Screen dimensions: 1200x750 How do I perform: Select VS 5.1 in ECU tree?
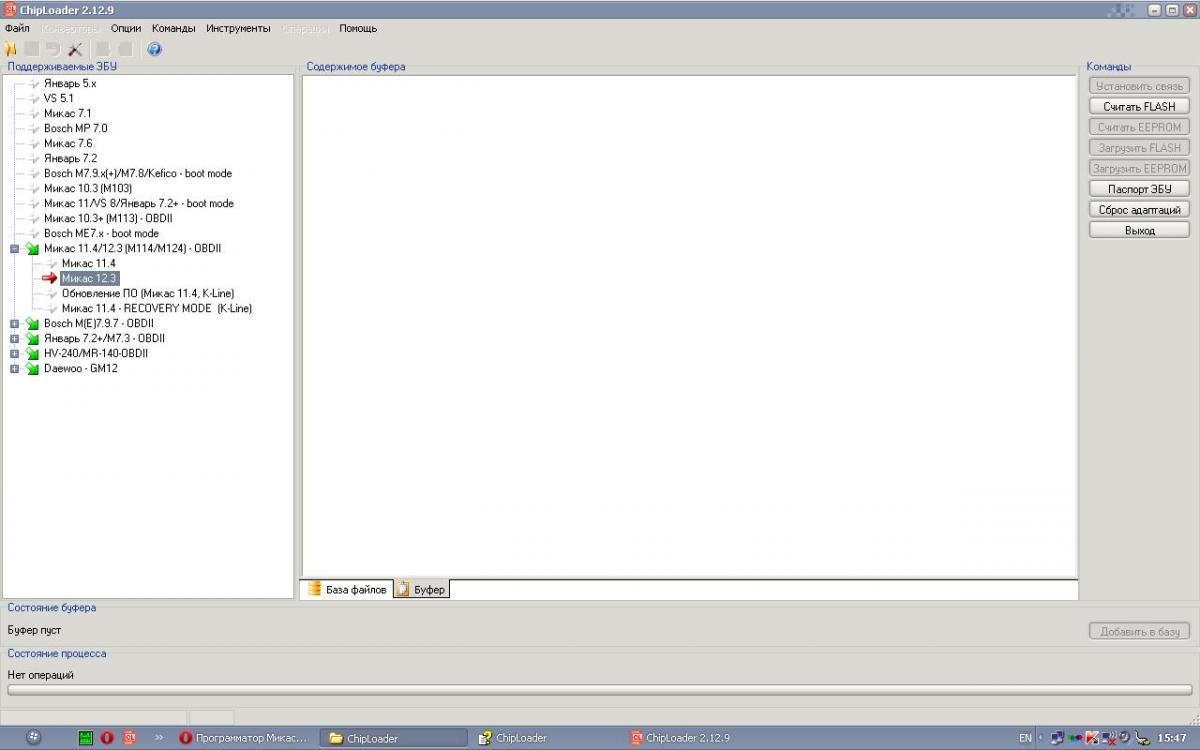pyautogui.click(x=58, y=98)
